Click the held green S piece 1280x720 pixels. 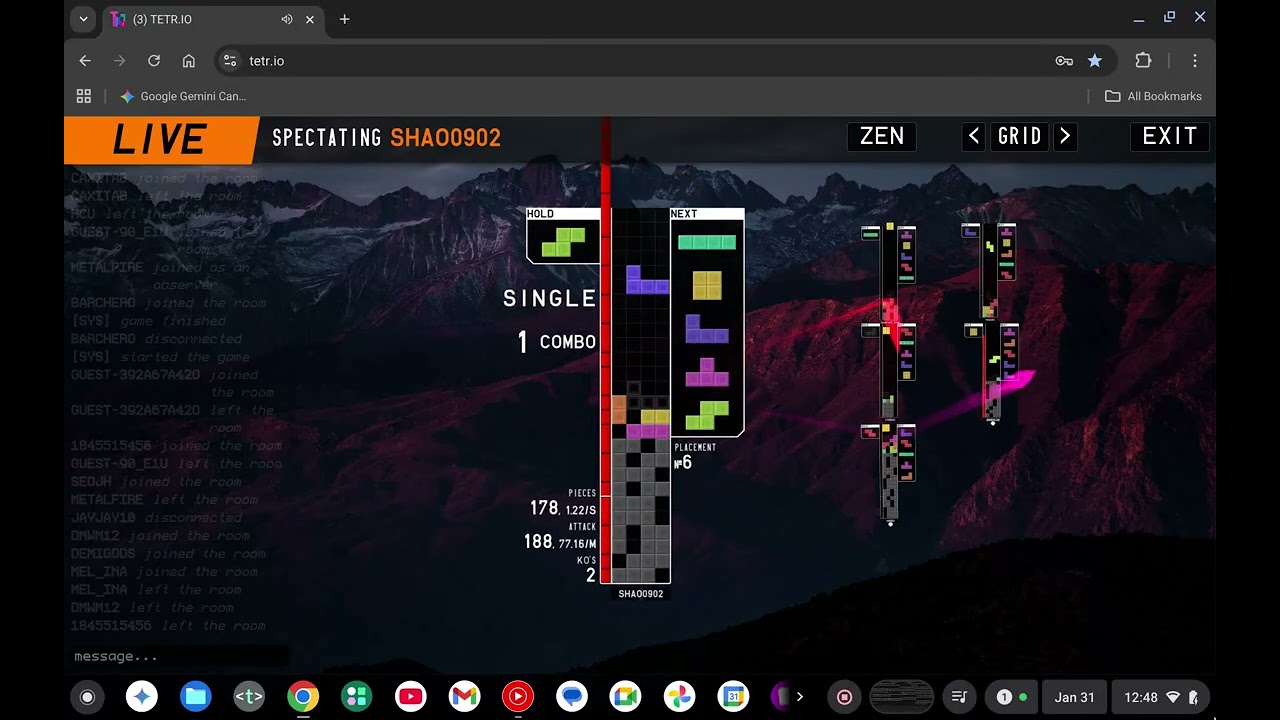point(564,241)
